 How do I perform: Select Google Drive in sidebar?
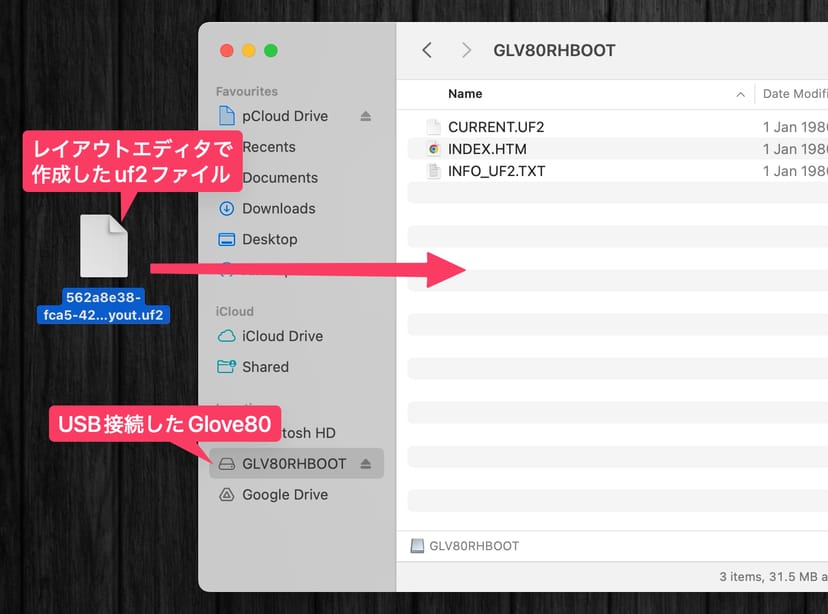tap(284, 494)
